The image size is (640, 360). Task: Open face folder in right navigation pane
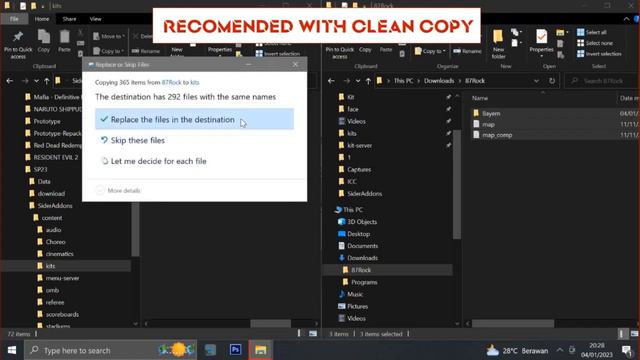pyautogui.click(x=353, y=109)
